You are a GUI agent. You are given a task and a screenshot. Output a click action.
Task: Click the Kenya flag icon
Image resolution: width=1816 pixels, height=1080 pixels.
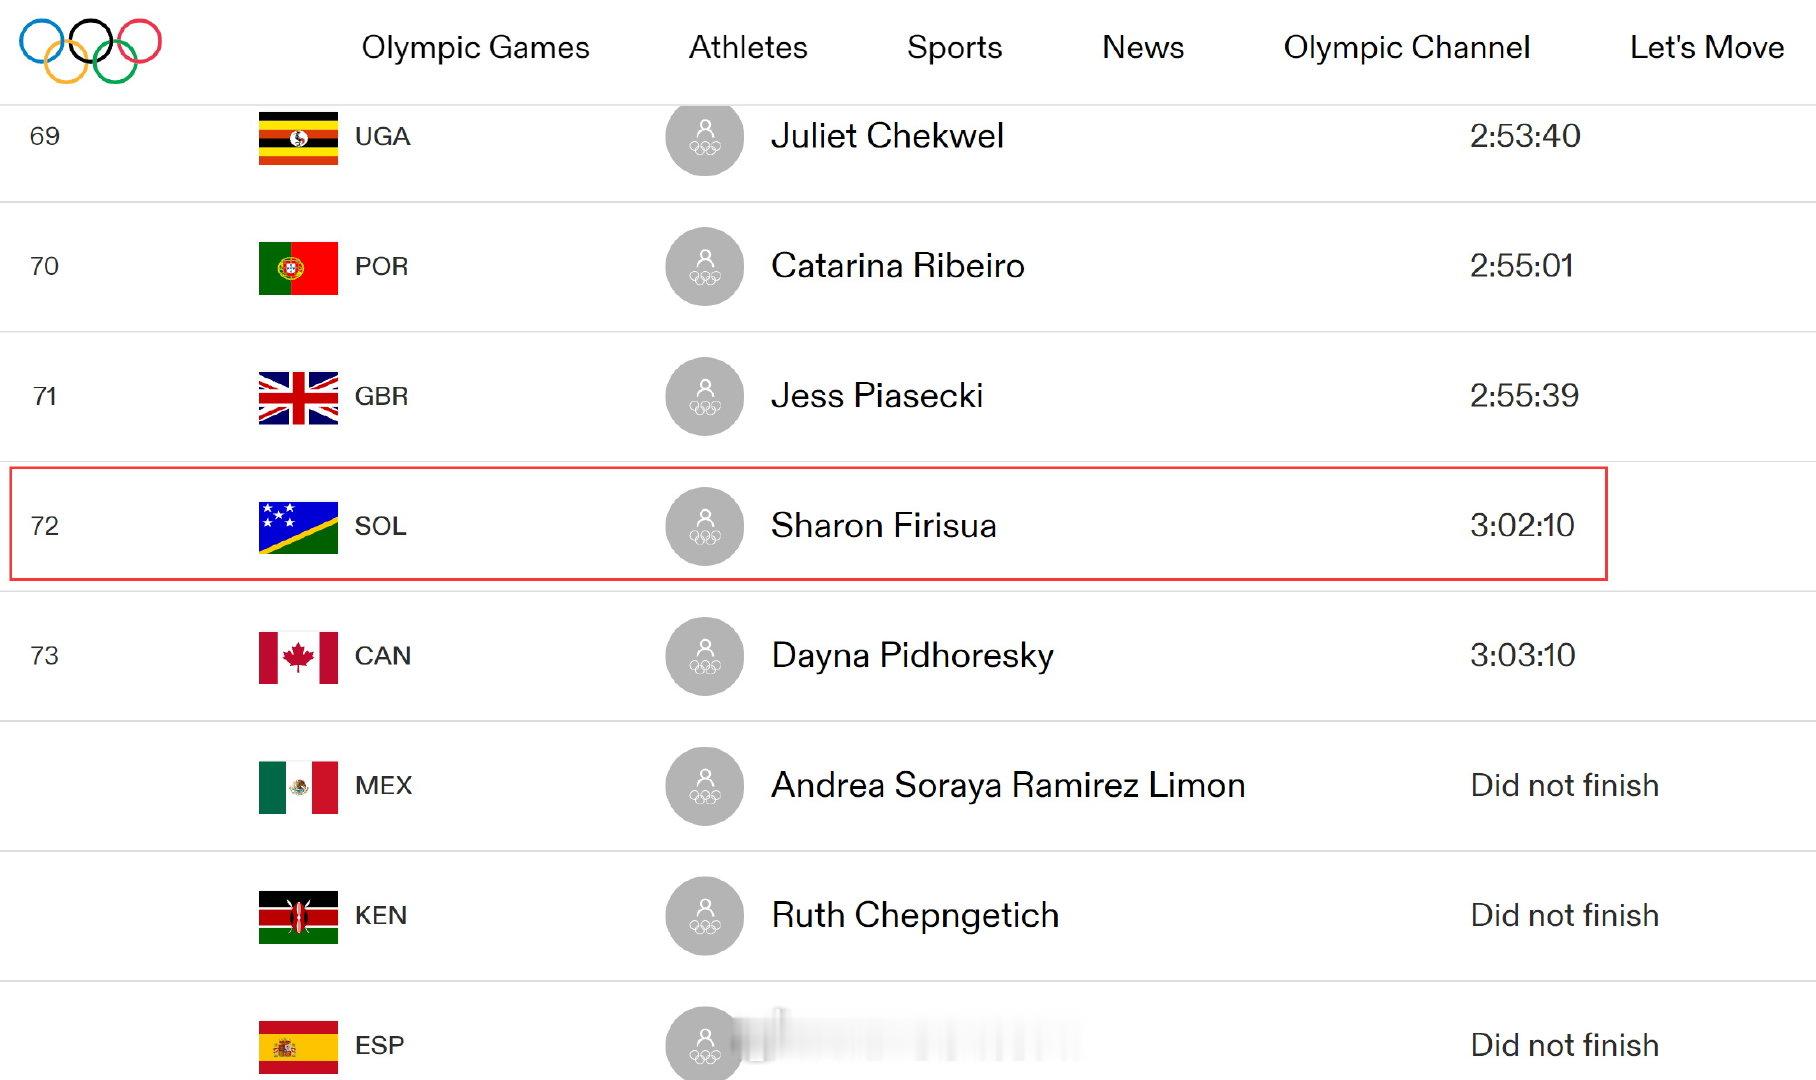[298, 917]
